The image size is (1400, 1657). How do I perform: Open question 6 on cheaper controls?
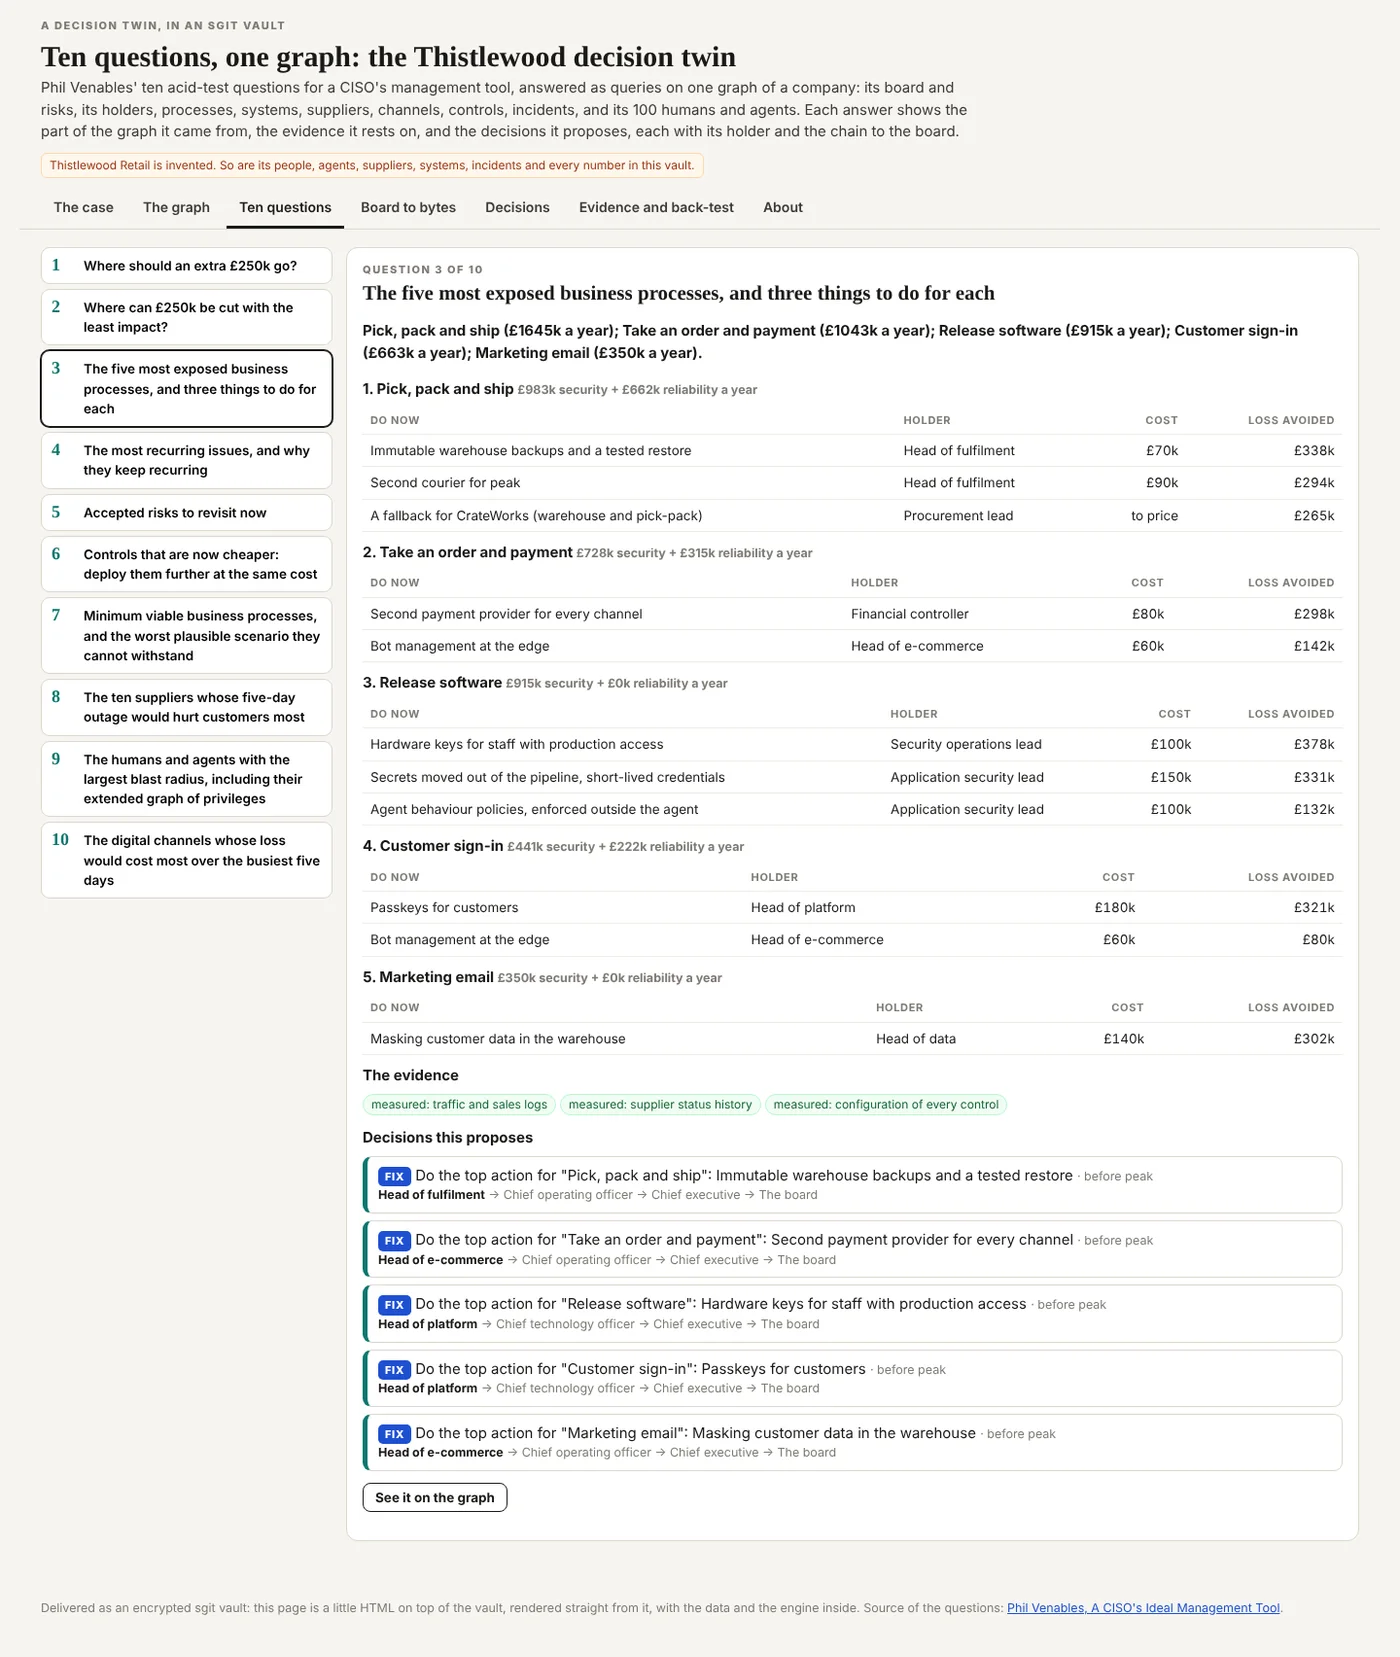coord(186,564)
